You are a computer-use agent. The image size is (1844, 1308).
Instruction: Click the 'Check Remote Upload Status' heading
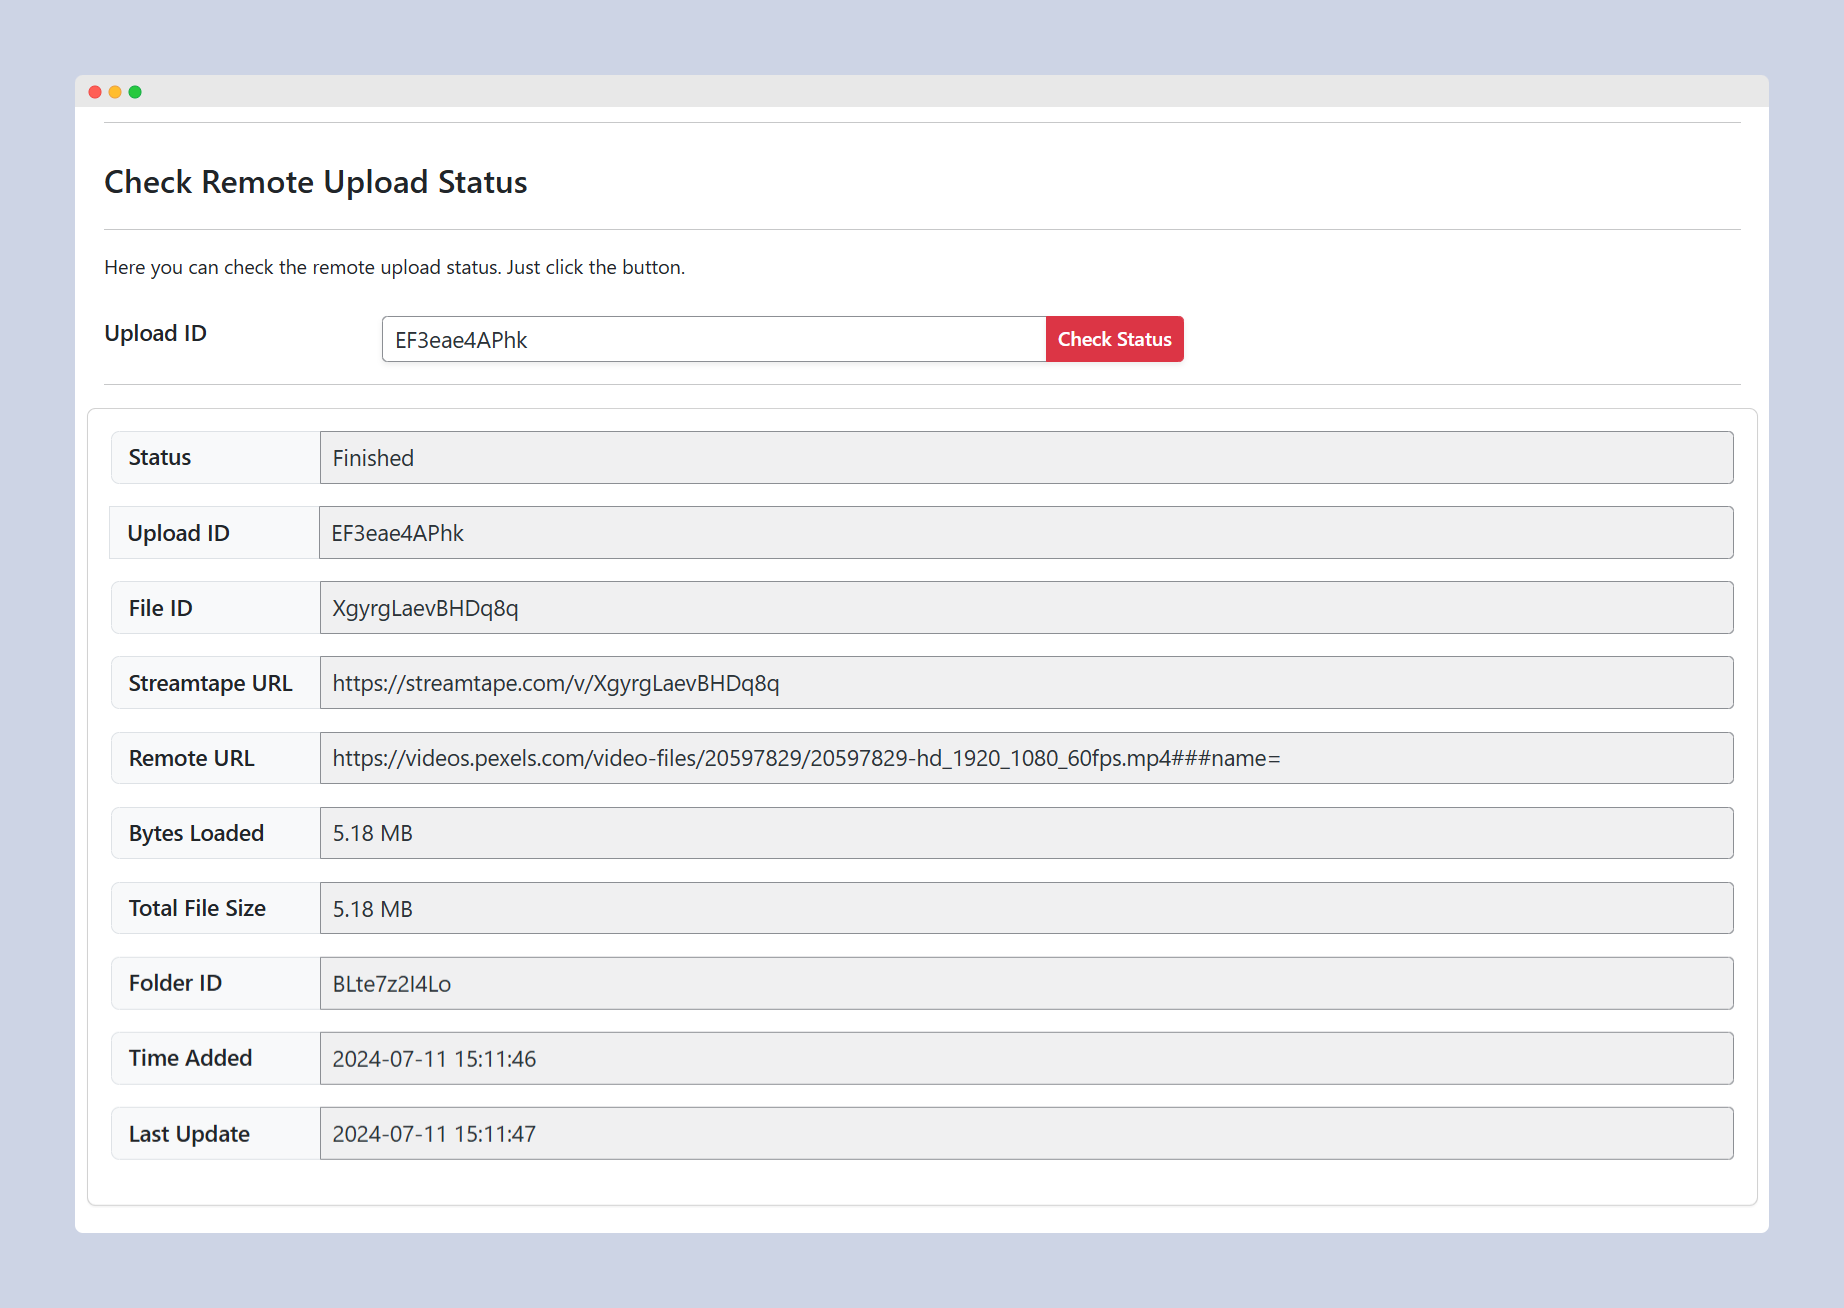point(316,182)
